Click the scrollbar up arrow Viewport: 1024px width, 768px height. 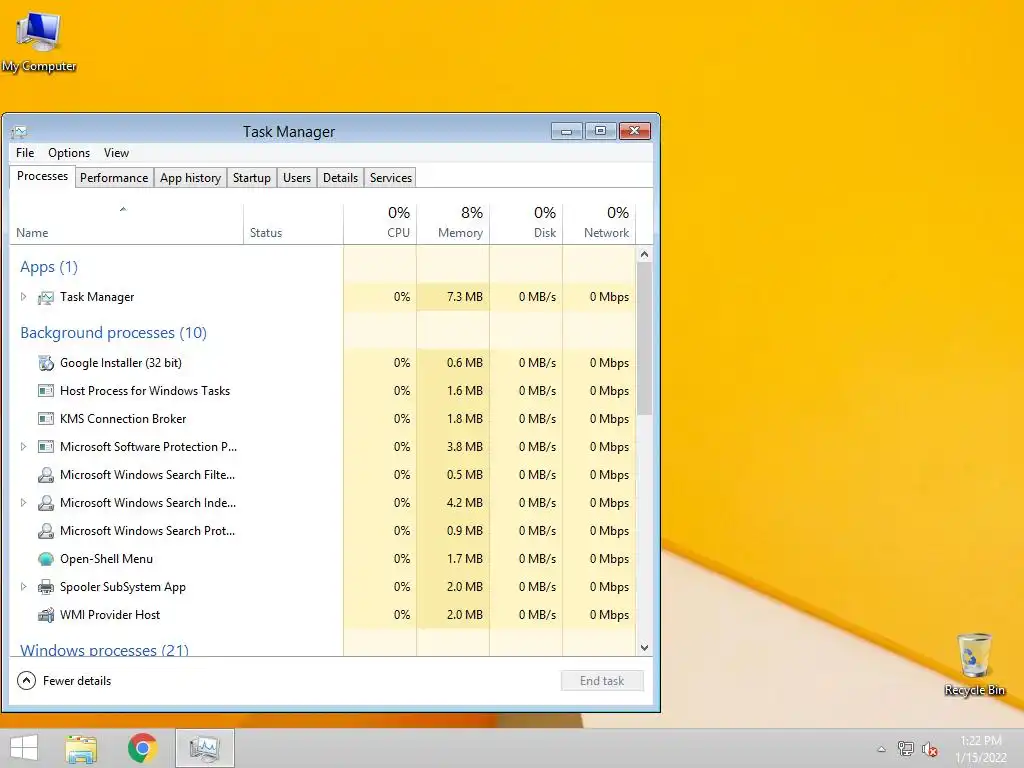645,255
